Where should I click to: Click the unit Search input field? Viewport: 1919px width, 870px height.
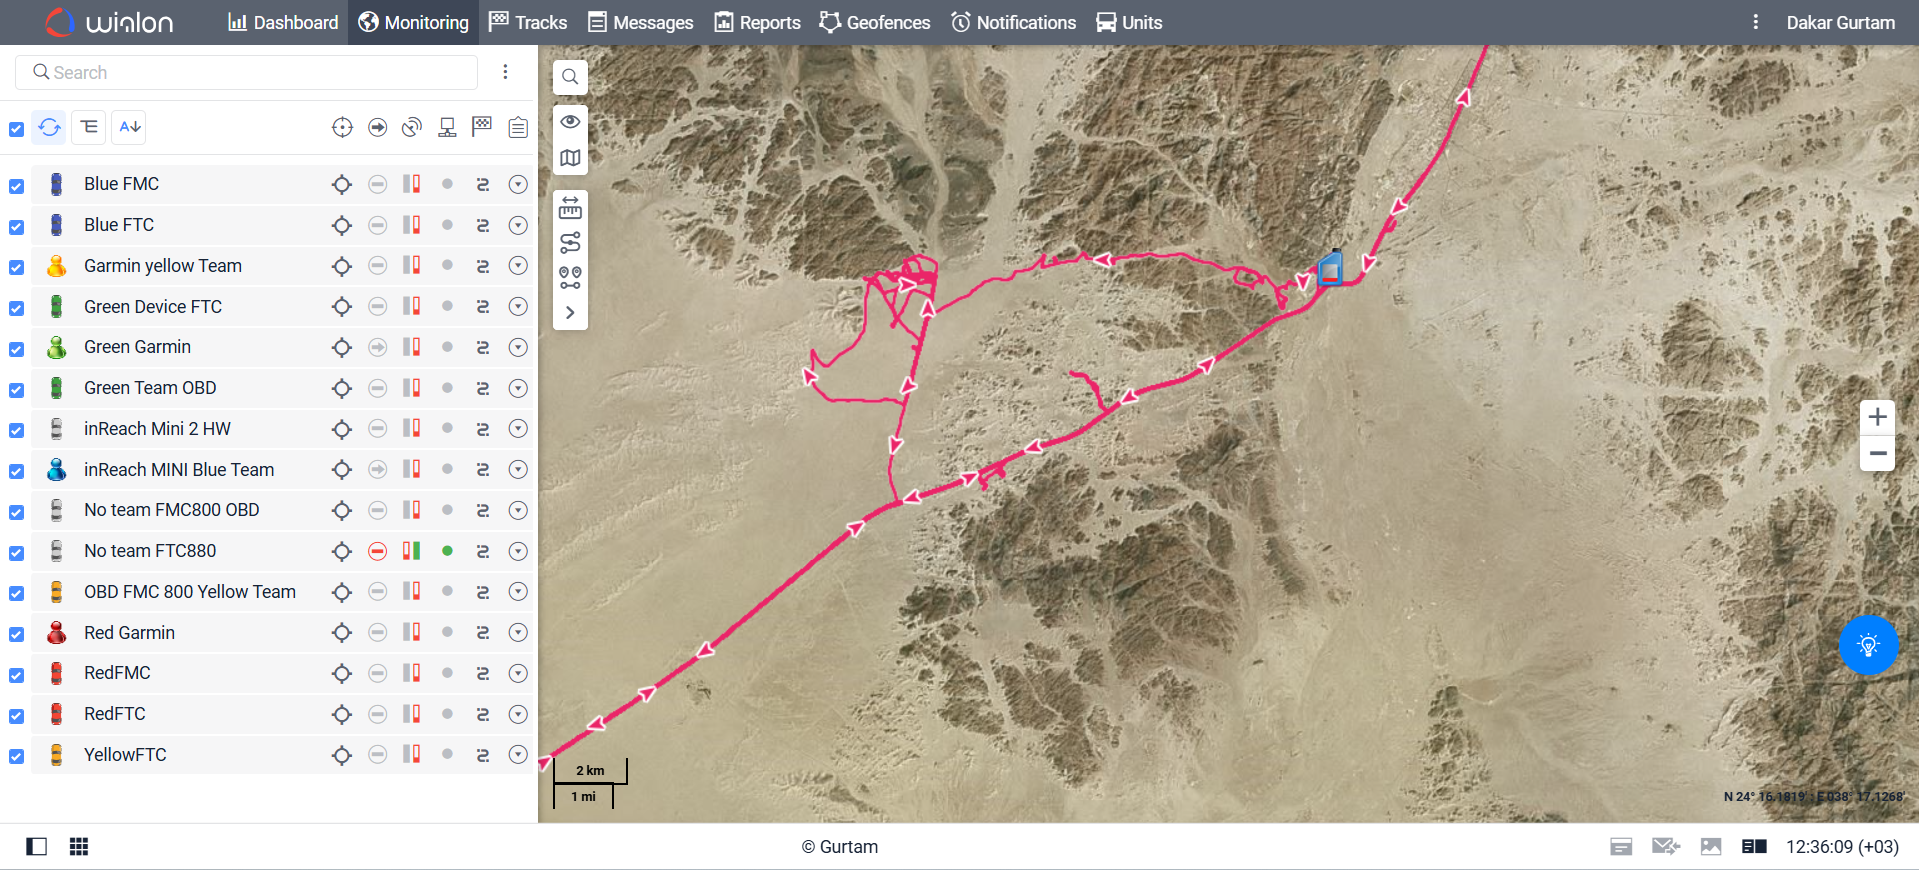[x=246, y=72]
